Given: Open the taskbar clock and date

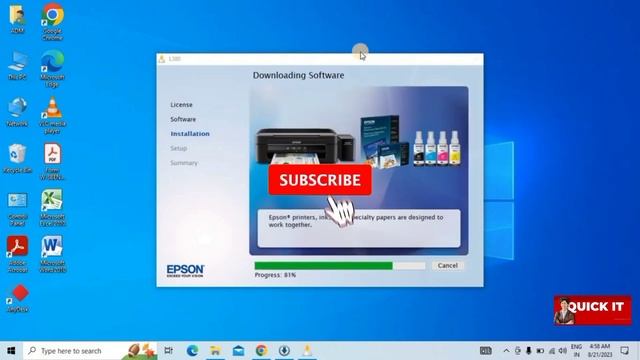Looking at the screenshot, I should click(x=600, y=351).
